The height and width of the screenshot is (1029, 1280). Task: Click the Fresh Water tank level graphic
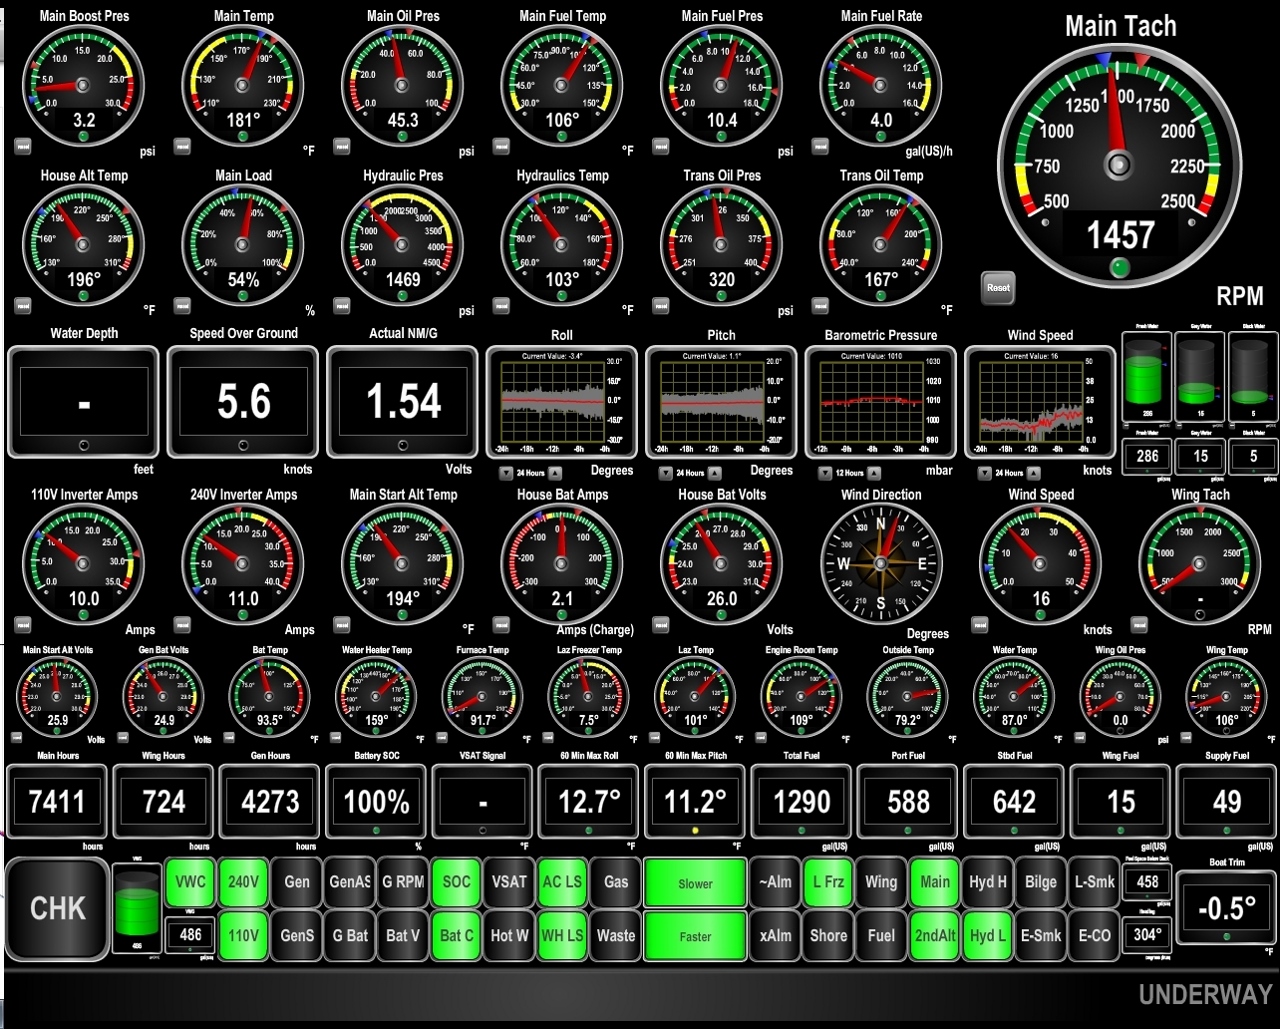point(1147,378)
